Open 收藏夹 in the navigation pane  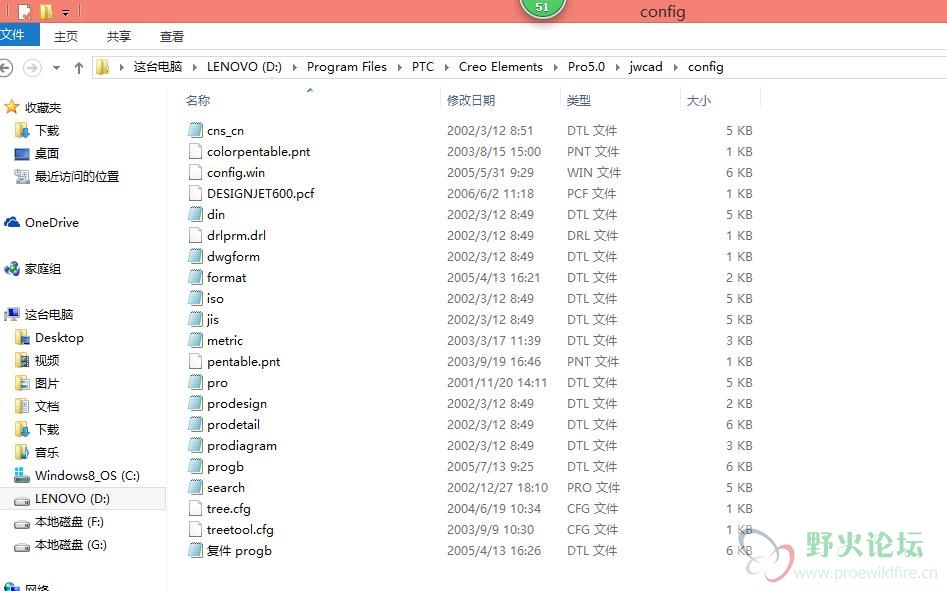[43, 107]
